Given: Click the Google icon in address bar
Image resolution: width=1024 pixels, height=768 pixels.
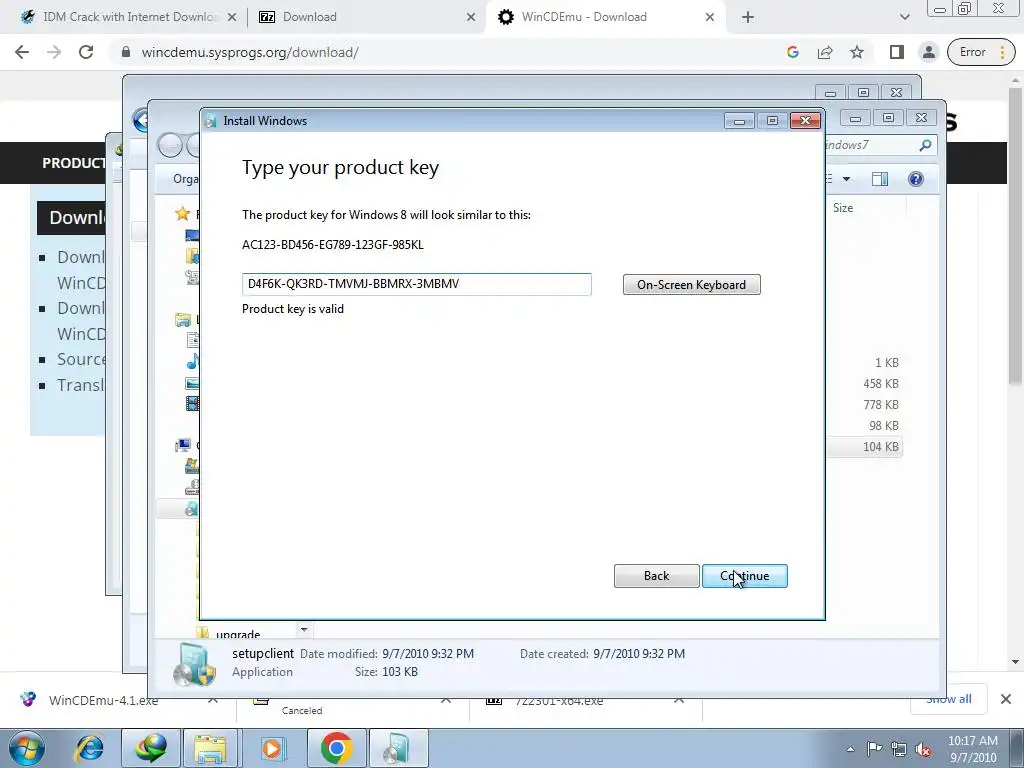Looking at the screenshot, I should click(x=793, y=52).
